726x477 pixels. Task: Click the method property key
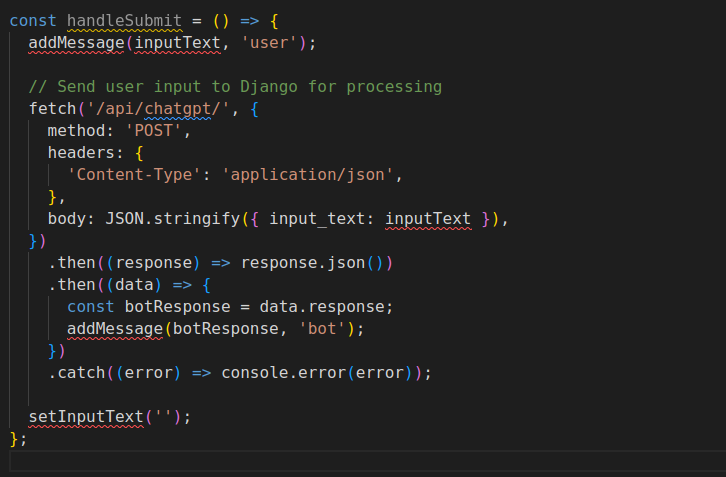76,130
